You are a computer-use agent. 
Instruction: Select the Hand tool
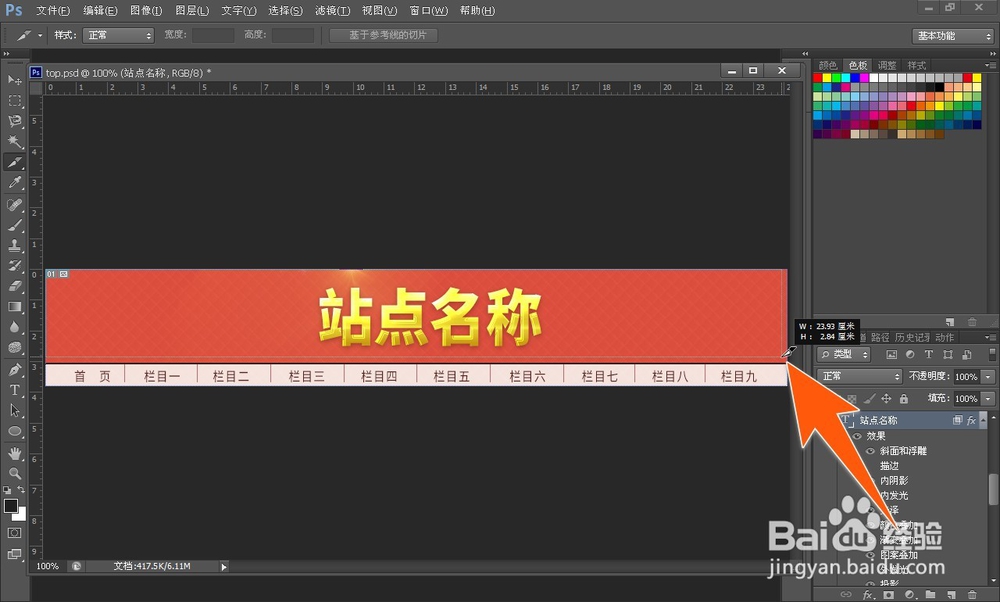[x=15, y=453]
